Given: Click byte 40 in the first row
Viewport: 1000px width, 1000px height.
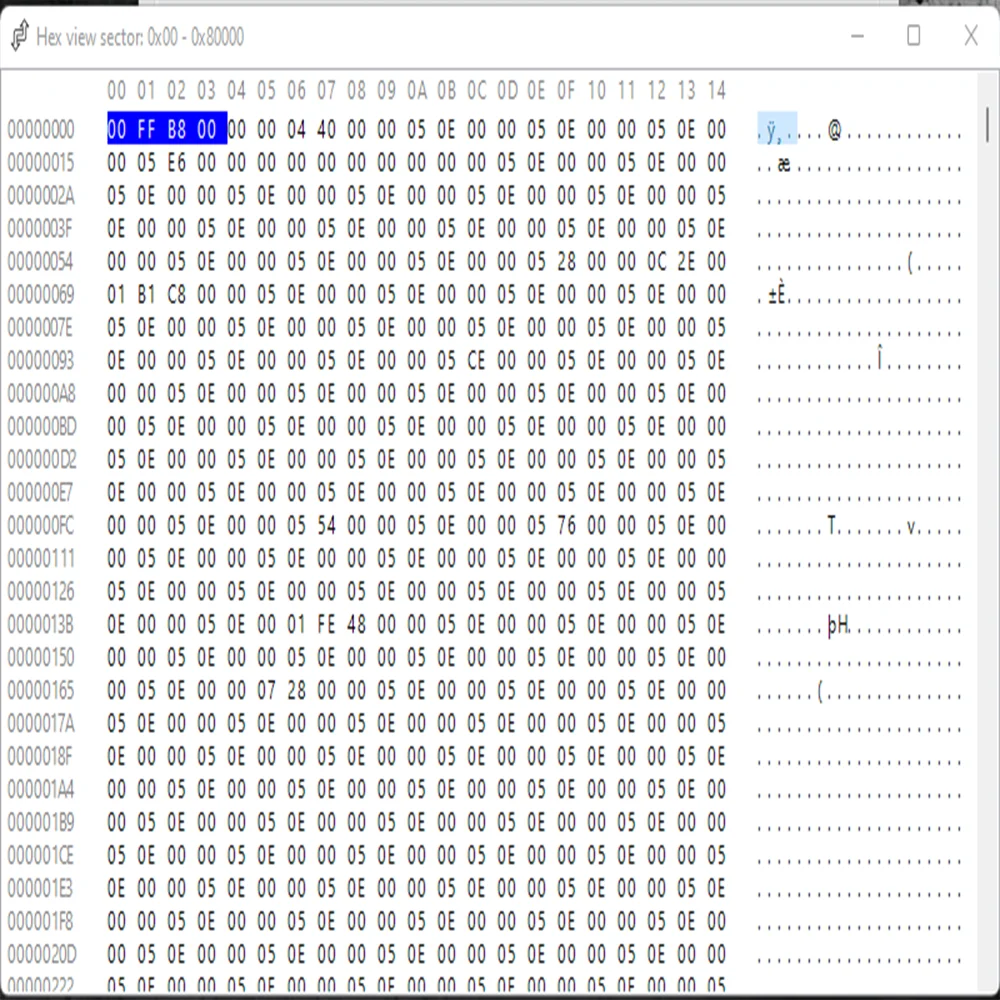Looking at the screenshot, I should (327, 129).
